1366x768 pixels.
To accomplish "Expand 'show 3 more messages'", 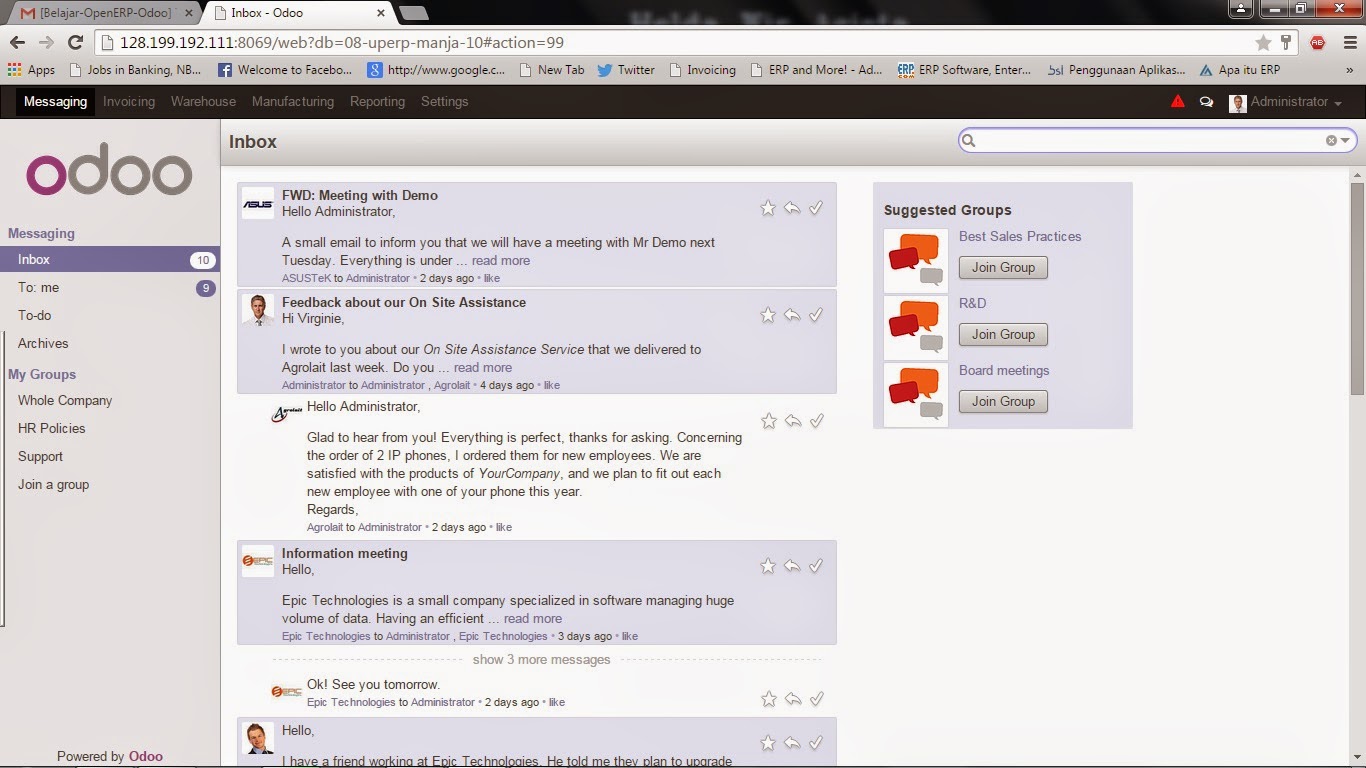I will 541,659.
